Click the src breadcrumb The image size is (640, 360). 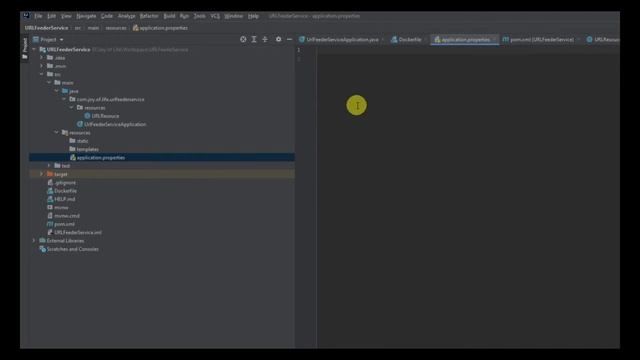(78, 28)
